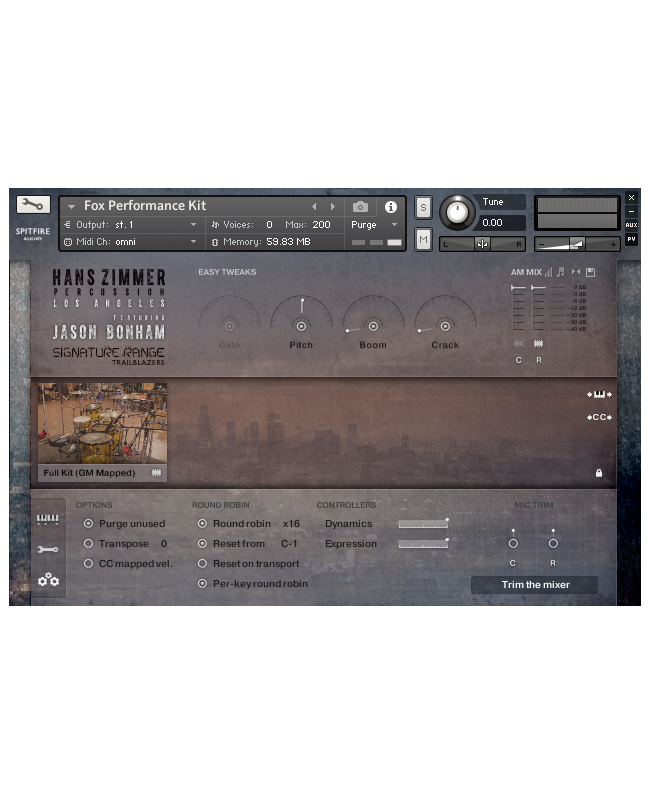Toggle the R microphone chip loader

pyautogui.click(x=538, y=344)
